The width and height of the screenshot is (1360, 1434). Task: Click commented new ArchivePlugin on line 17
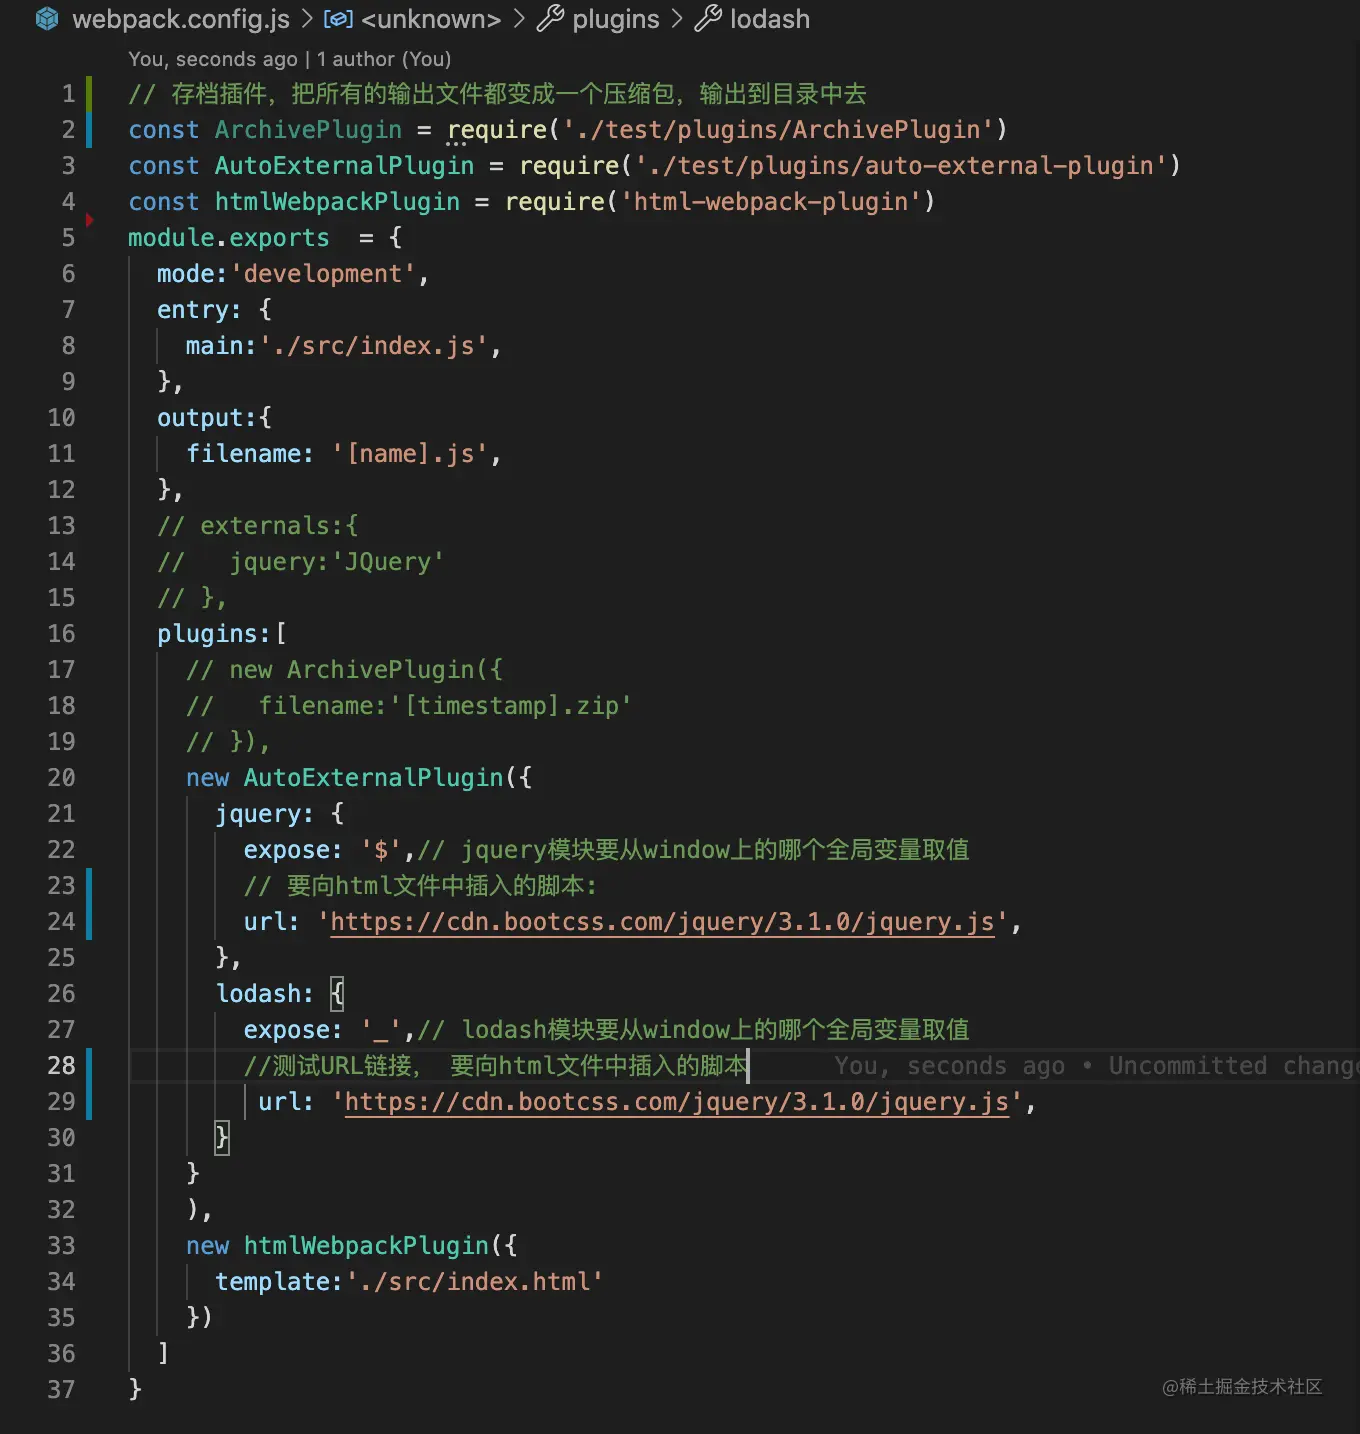coord(344,670)
